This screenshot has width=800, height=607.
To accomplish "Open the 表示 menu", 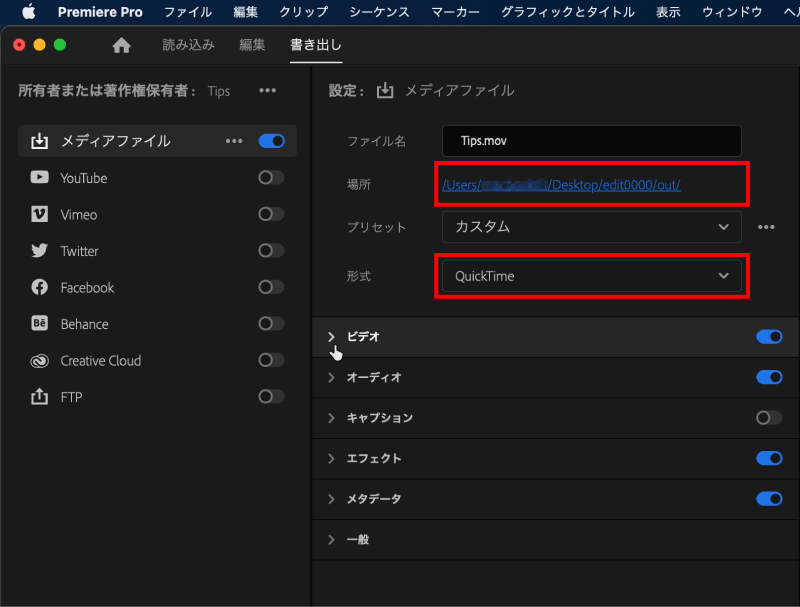I will pyautogui.click(x=668, y=12).
